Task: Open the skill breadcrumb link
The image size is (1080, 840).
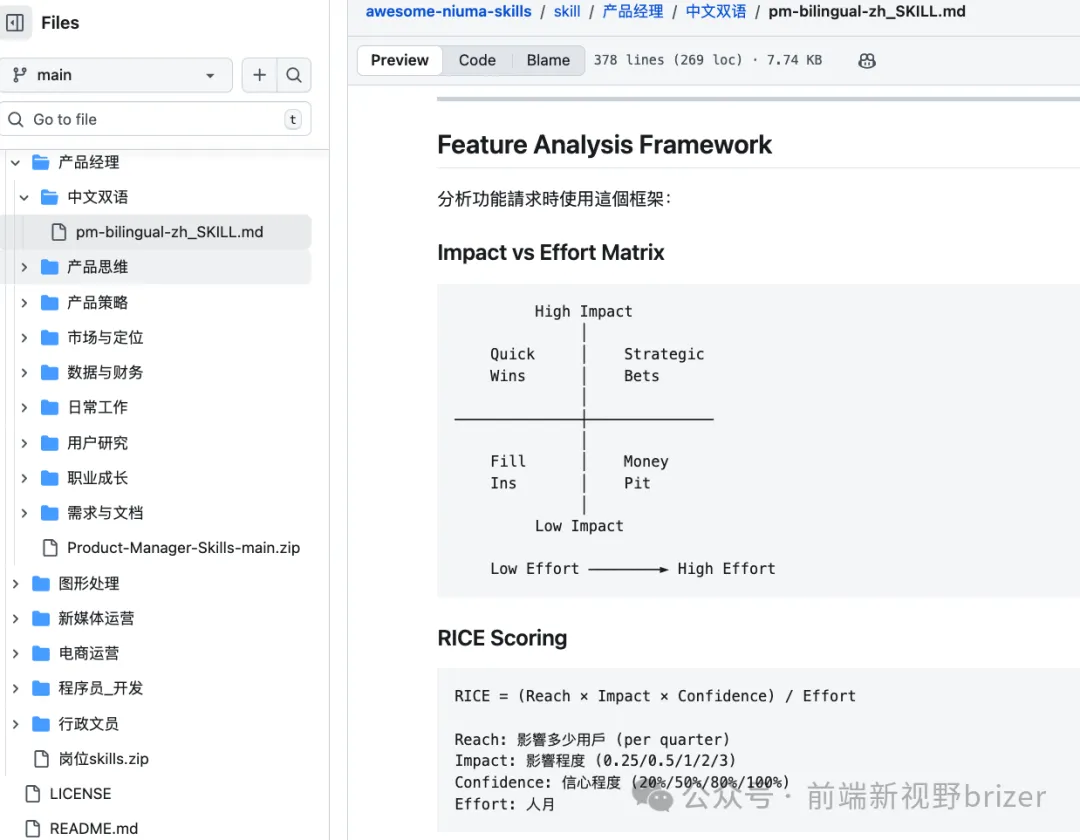Action: (x=567, y=11)
